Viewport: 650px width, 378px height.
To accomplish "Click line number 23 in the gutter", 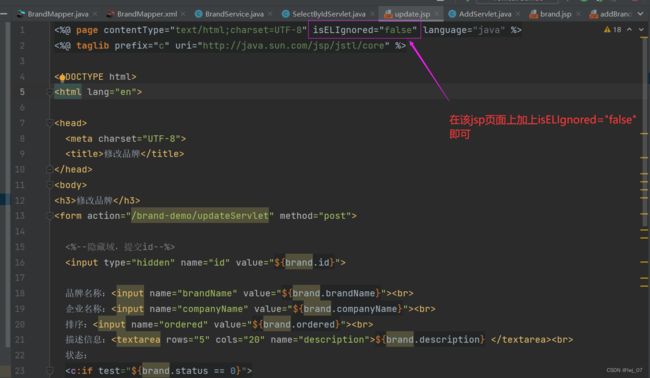I will coord(20,371).
